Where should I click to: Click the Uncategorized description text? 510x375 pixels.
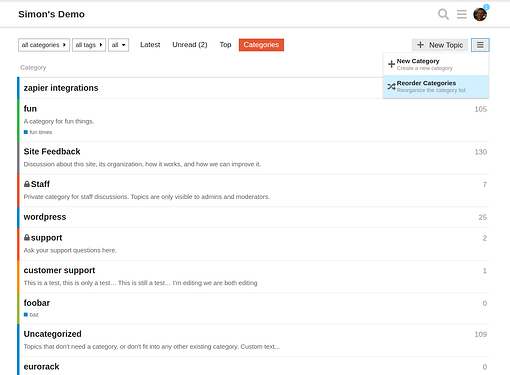(x=152, y=347)
